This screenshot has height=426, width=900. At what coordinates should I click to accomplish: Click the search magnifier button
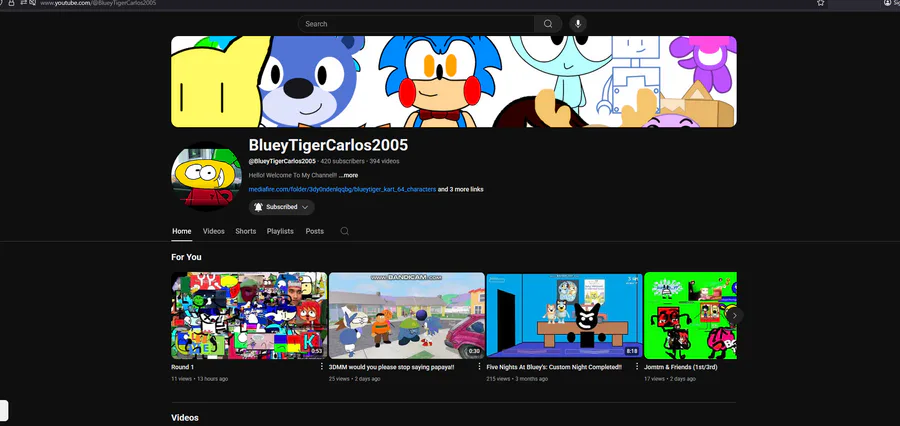click(548, 24)
